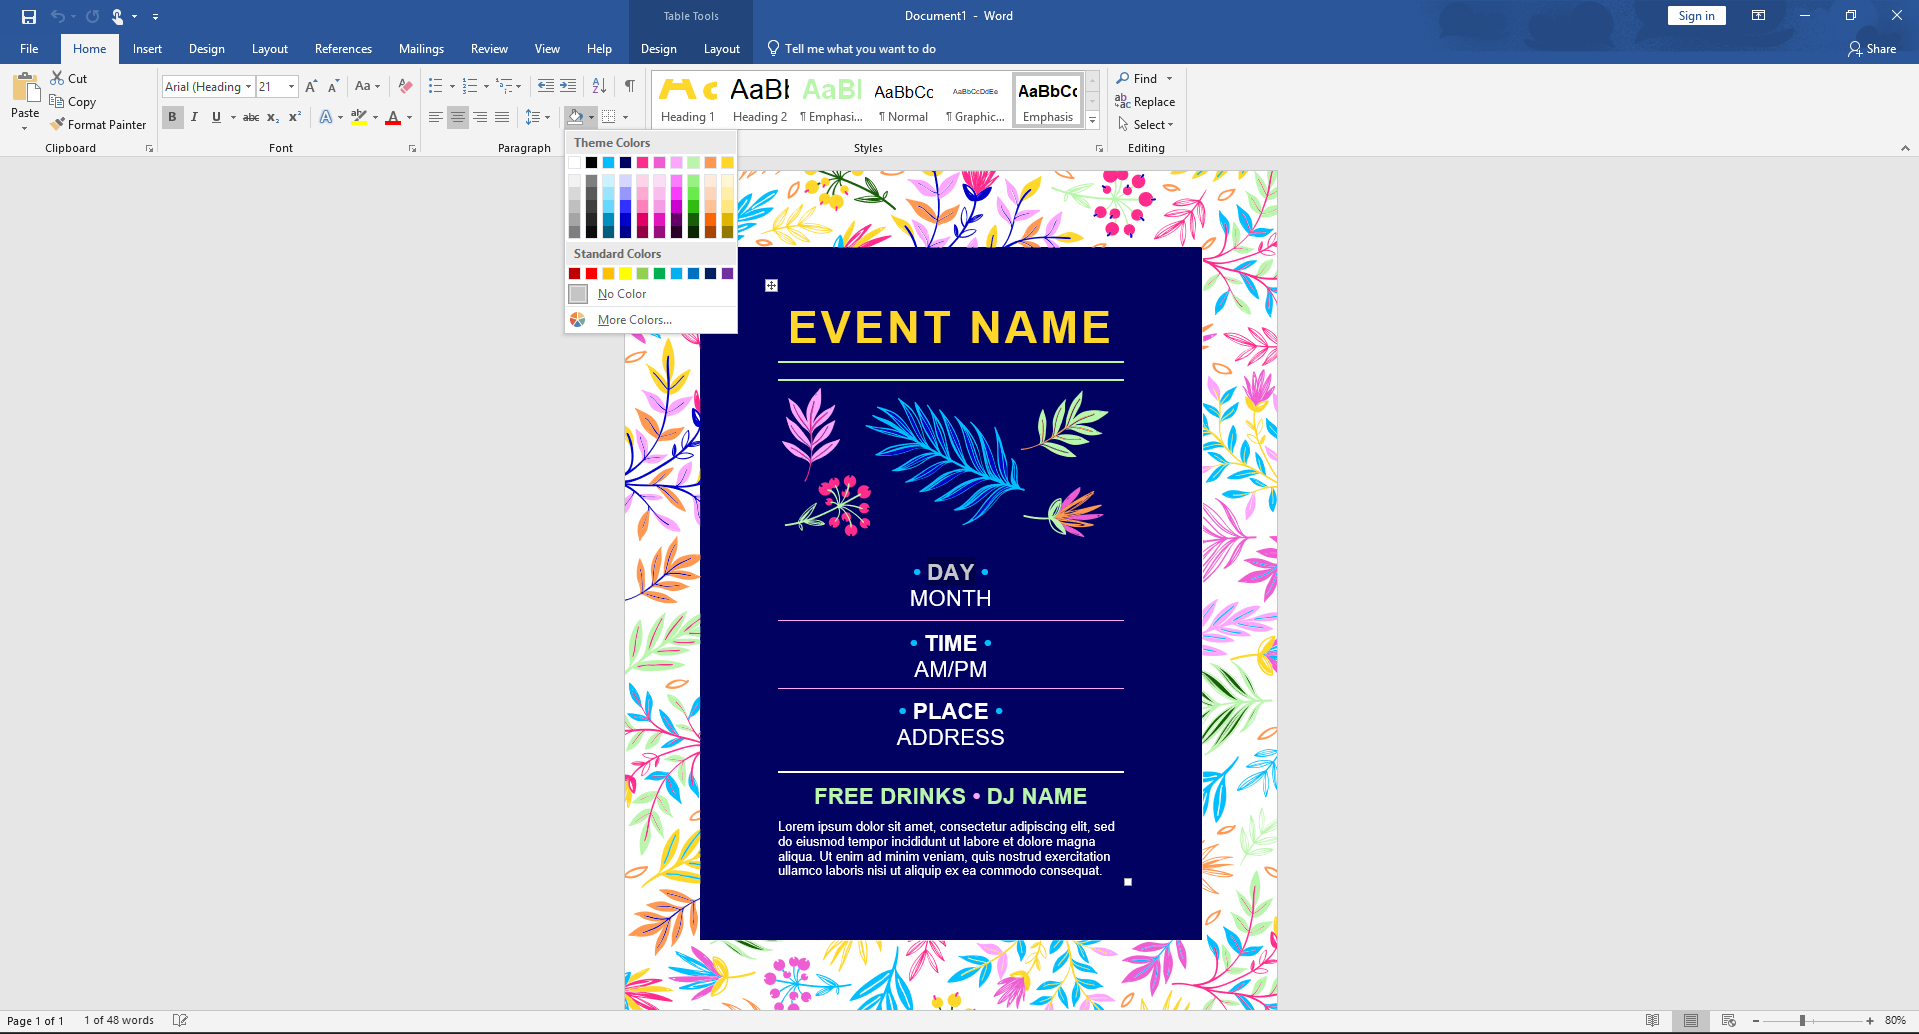Expand the Line Spacing options

click(547, 117)
